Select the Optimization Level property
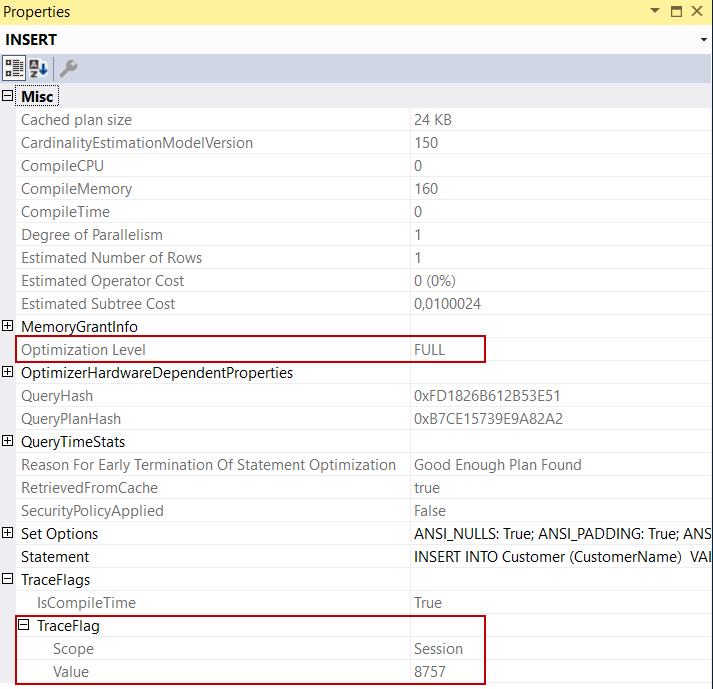This screenshot has width=713, height=689. 83,350
